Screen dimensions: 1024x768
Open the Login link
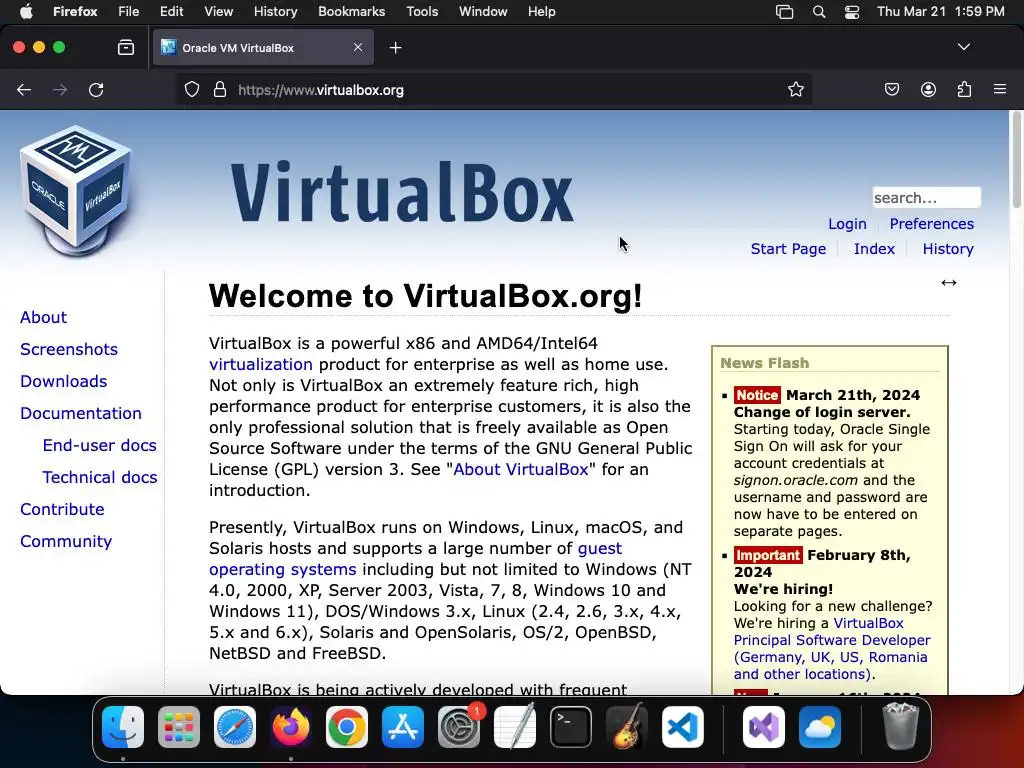tap(847, 224)
